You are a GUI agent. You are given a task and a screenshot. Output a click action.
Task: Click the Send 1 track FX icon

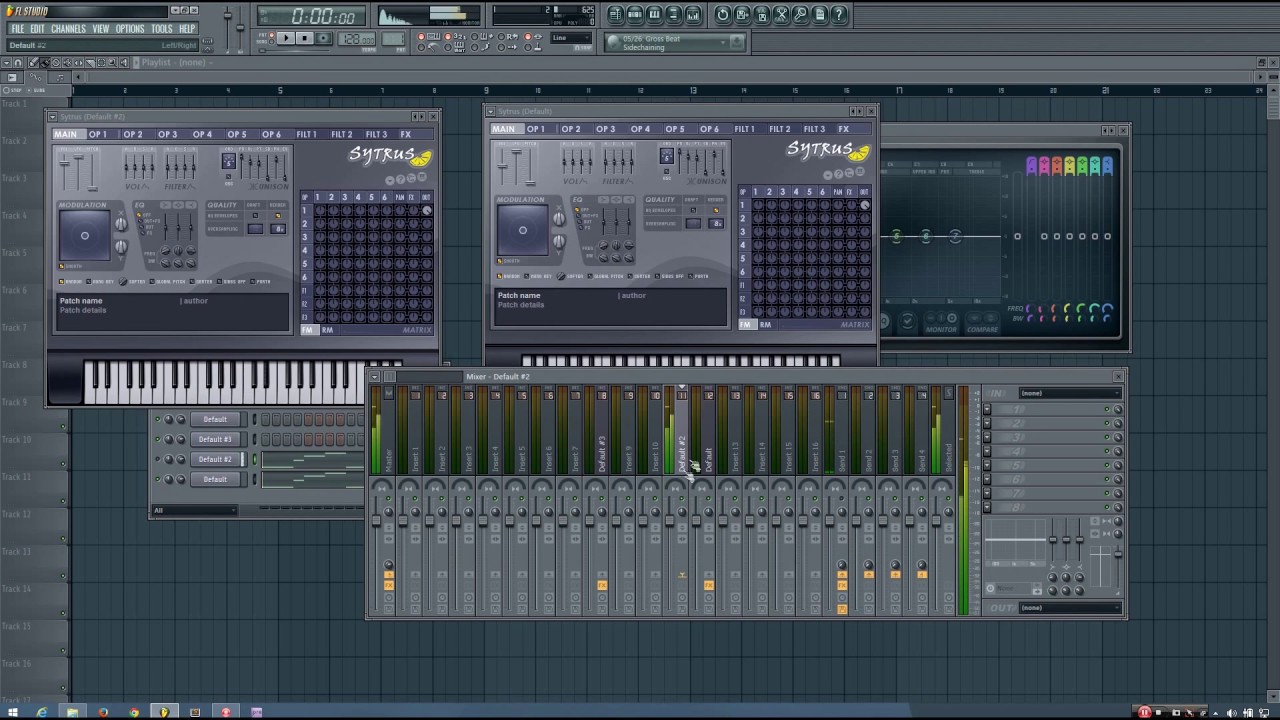click(842, 585)
